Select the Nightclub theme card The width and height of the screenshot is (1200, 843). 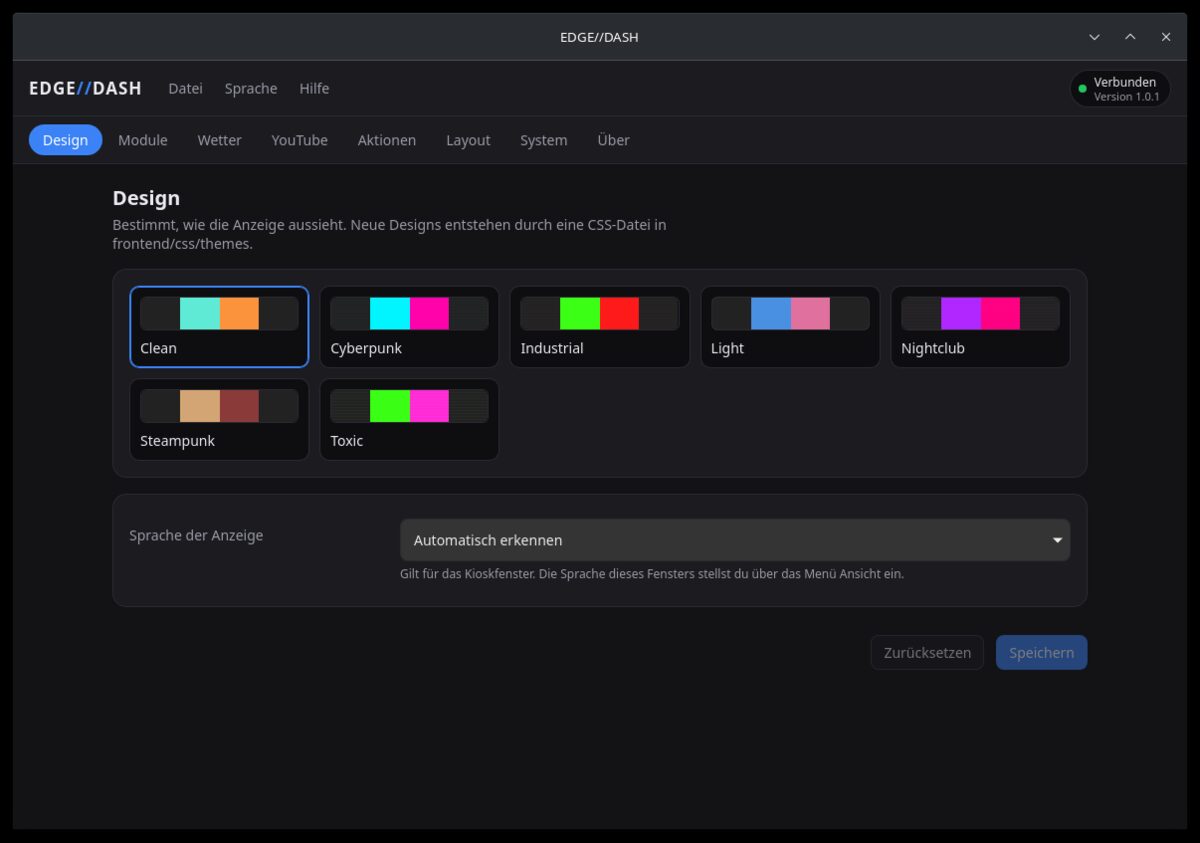pyautogui.click(x=980, y=327)
